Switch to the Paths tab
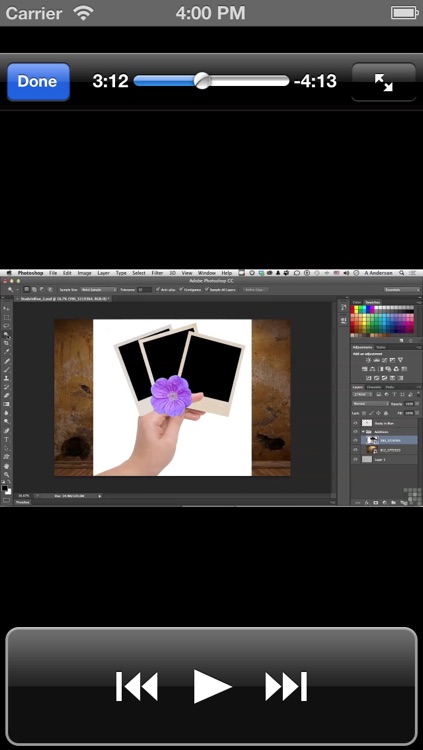The image size is (423, 750). click(390, 387)
